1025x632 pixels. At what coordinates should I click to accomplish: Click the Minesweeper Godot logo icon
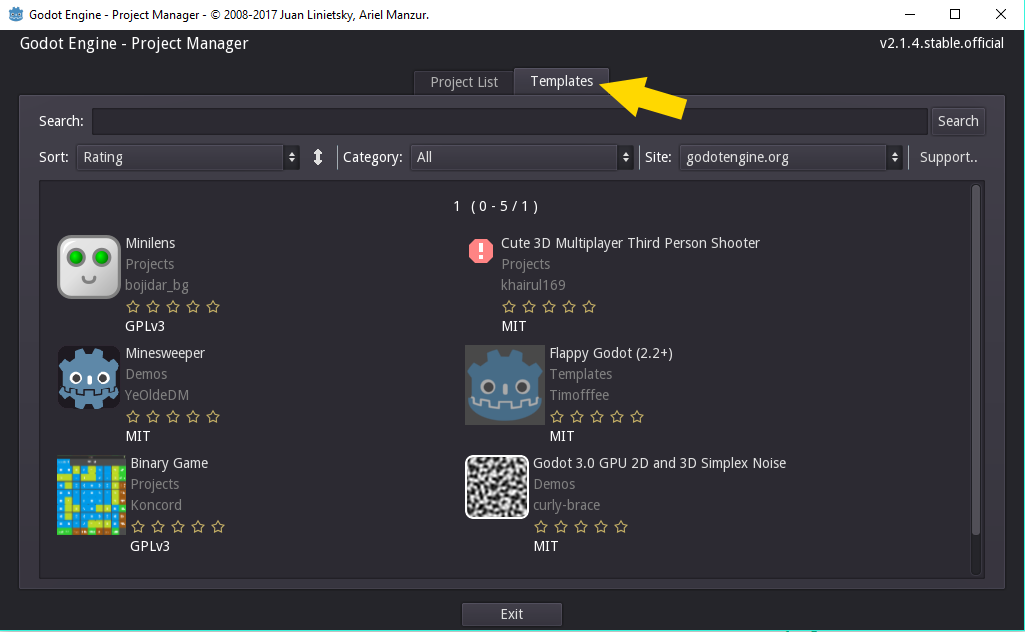point(89,378)
